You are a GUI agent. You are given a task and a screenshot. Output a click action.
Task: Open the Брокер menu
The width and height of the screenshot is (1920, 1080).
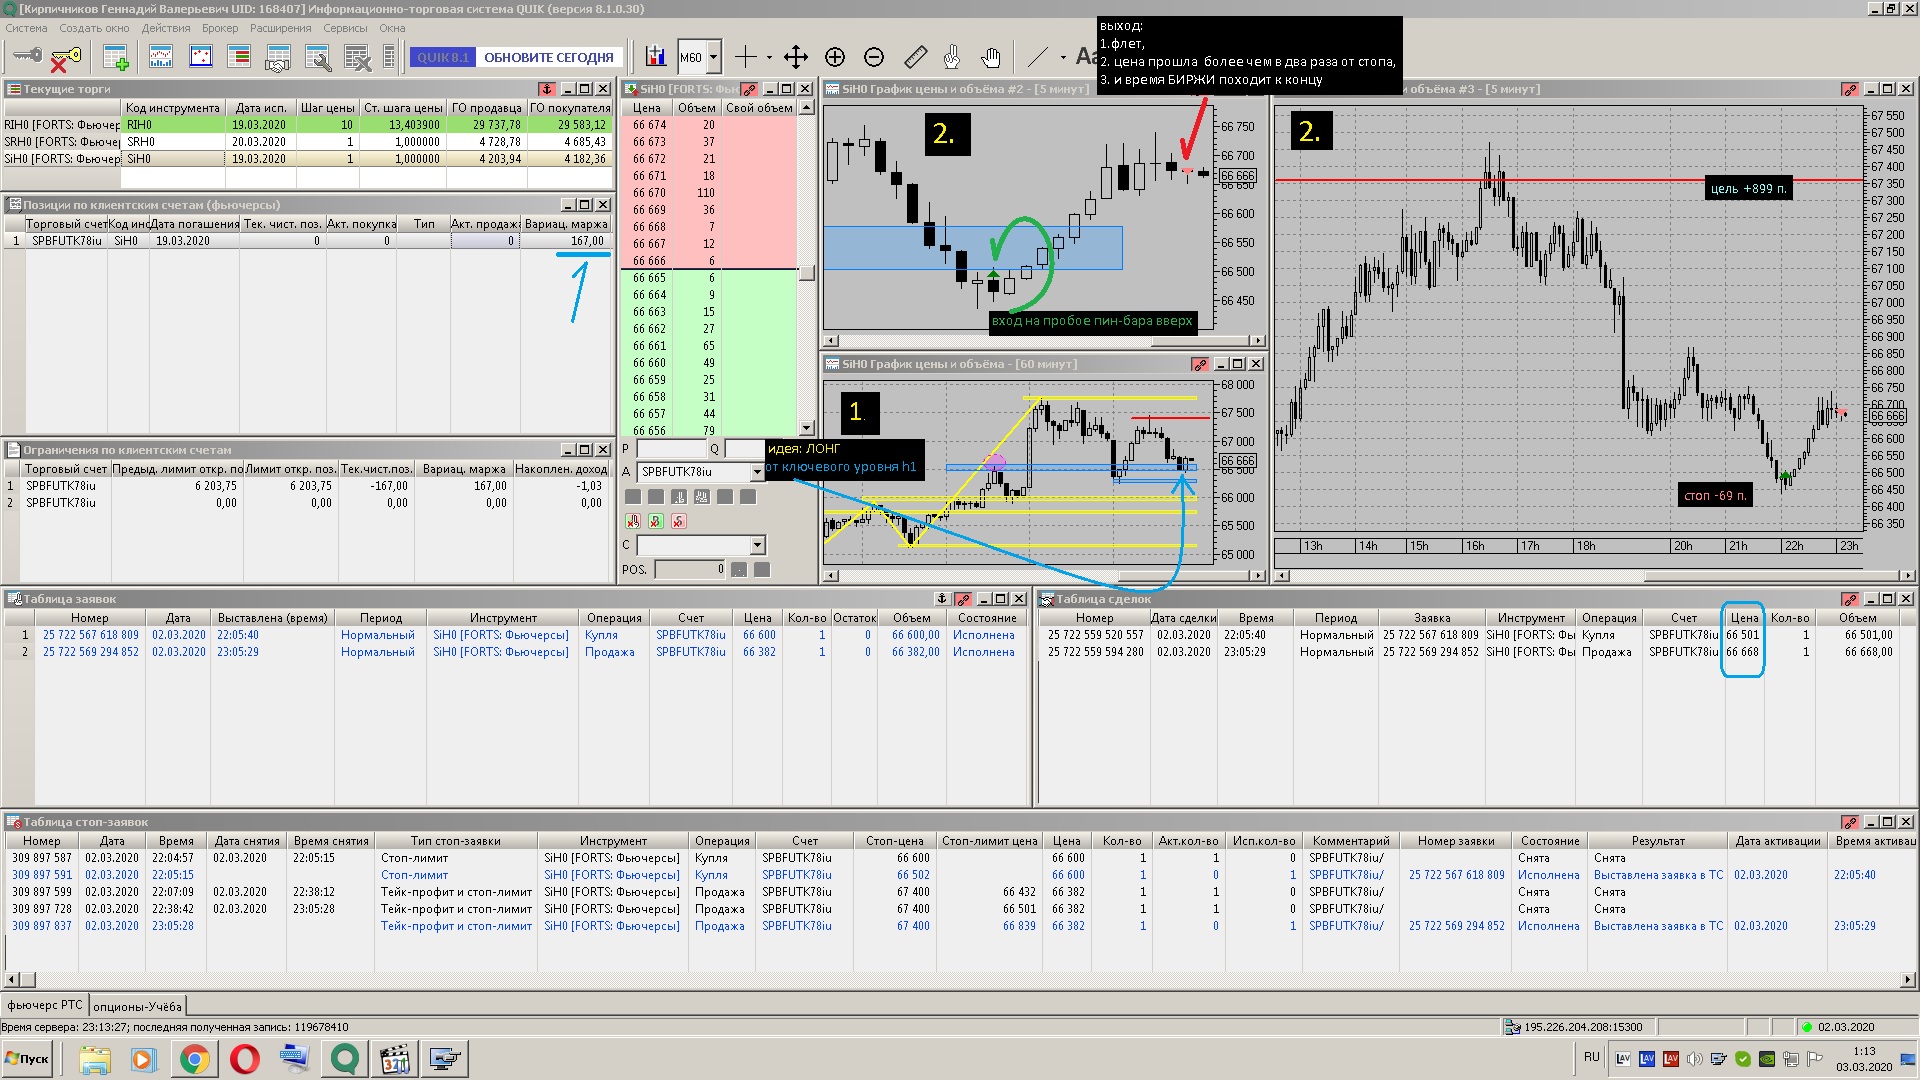click(219, 28)
